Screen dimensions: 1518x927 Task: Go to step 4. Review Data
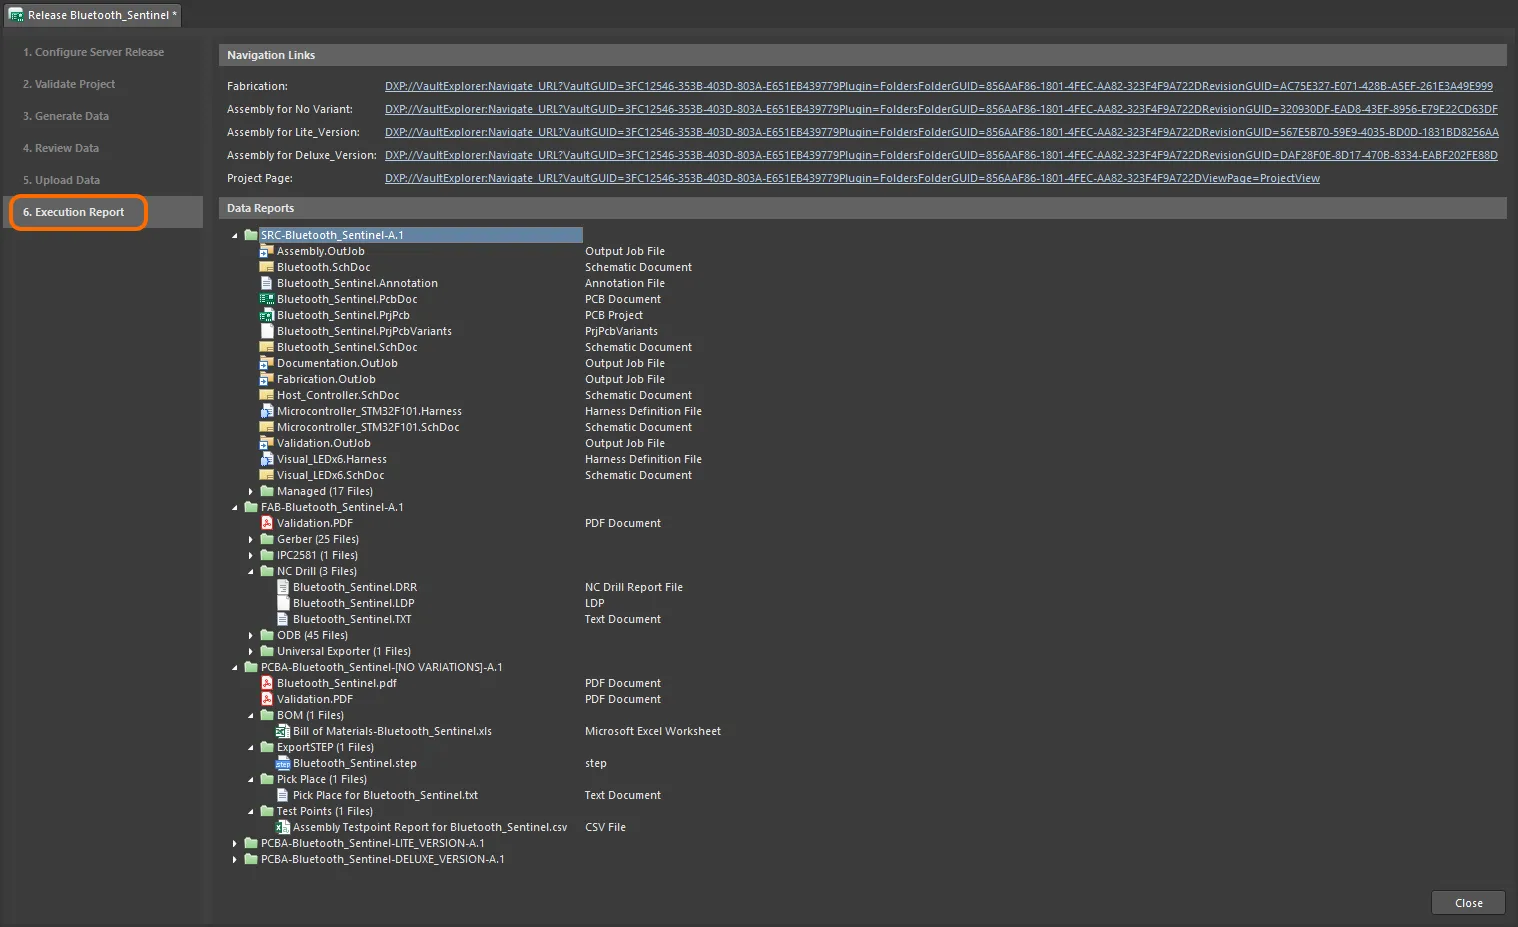(61, 148)
